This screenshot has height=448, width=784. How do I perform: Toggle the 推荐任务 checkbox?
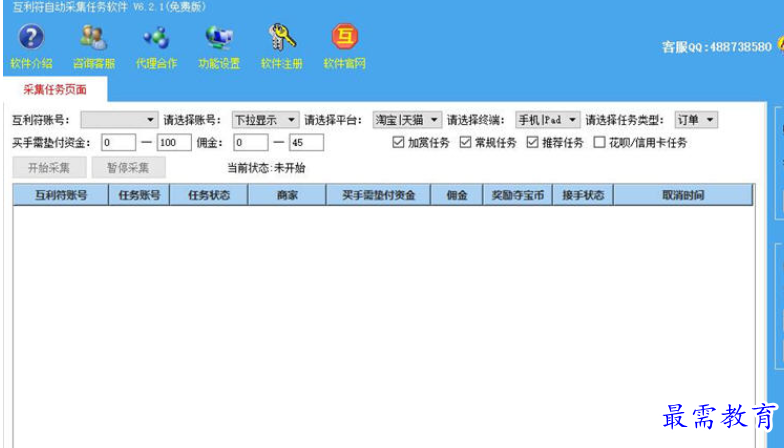(532, 142)
